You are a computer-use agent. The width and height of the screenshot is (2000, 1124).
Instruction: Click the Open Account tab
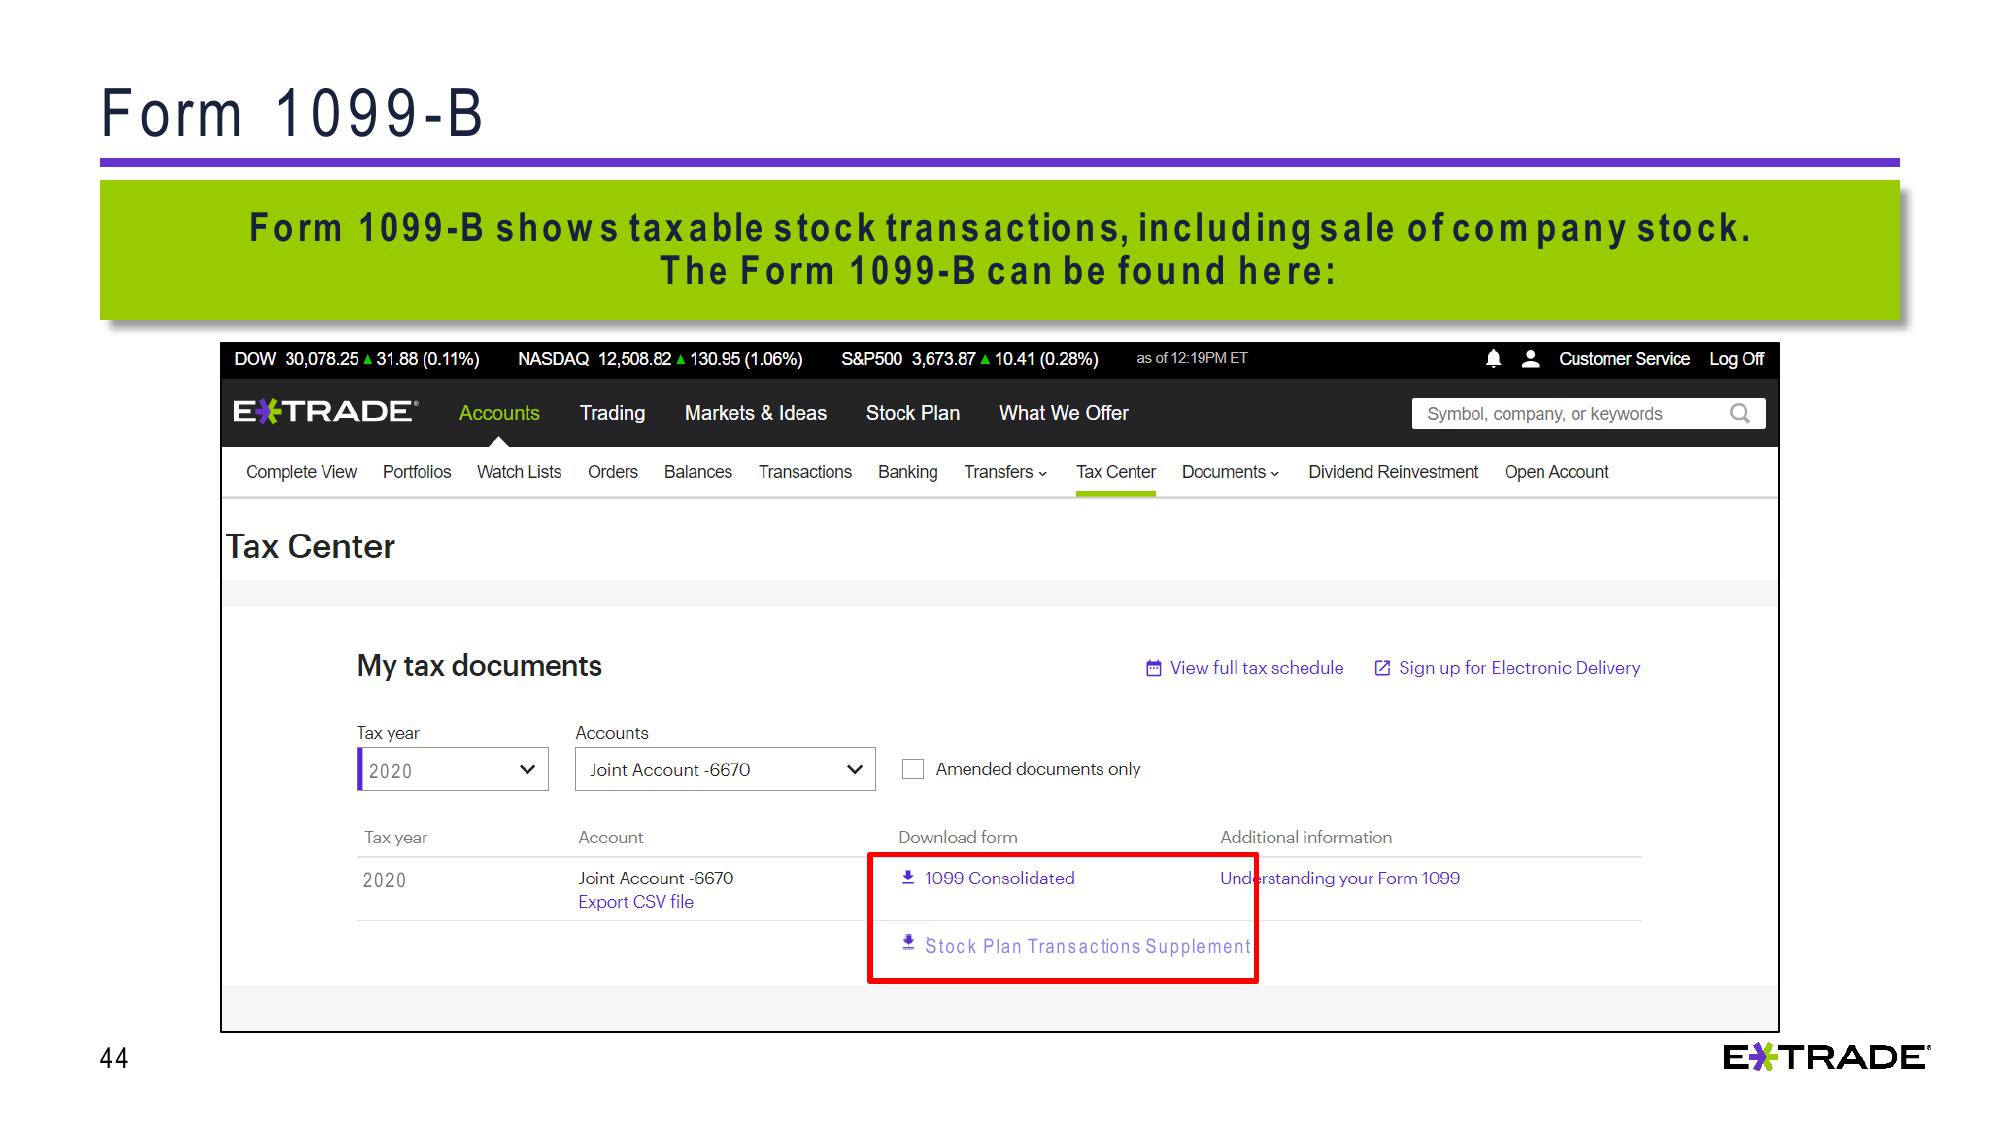[x=1557, y=472]
